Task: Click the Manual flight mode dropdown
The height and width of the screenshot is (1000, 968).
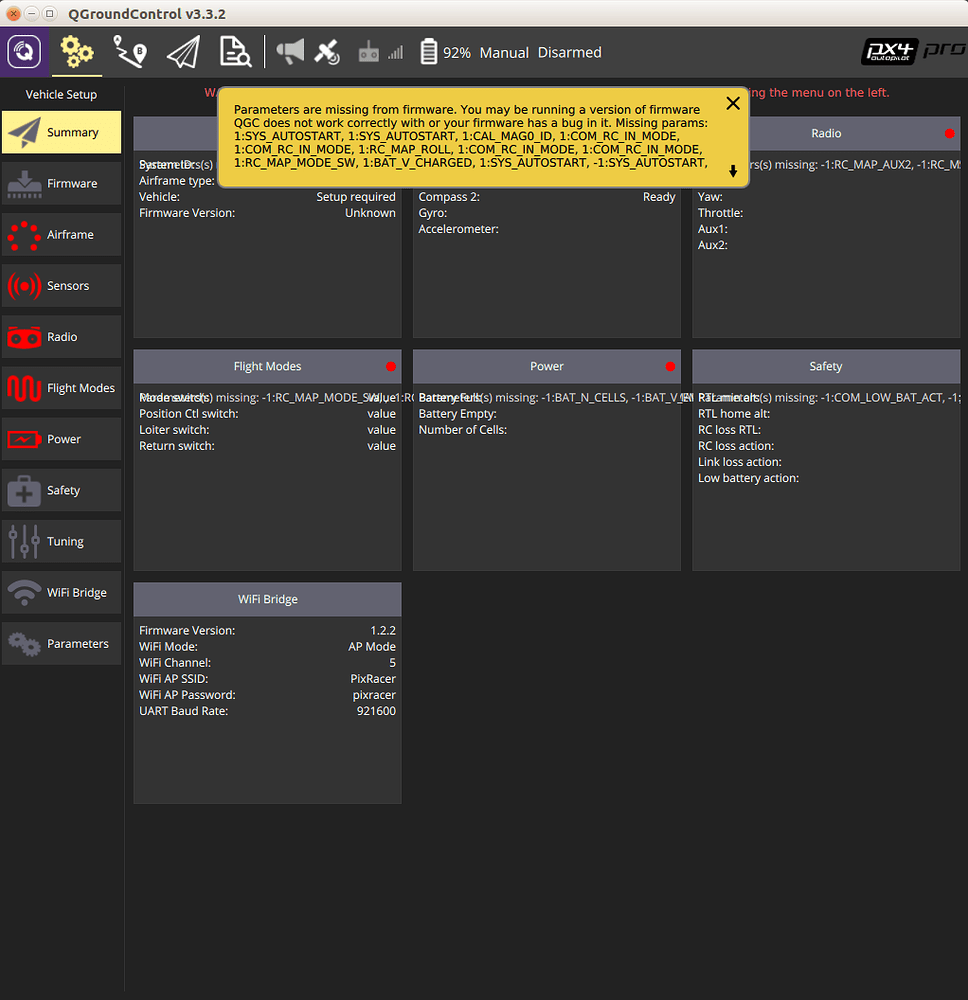Action: pos(504,52)
